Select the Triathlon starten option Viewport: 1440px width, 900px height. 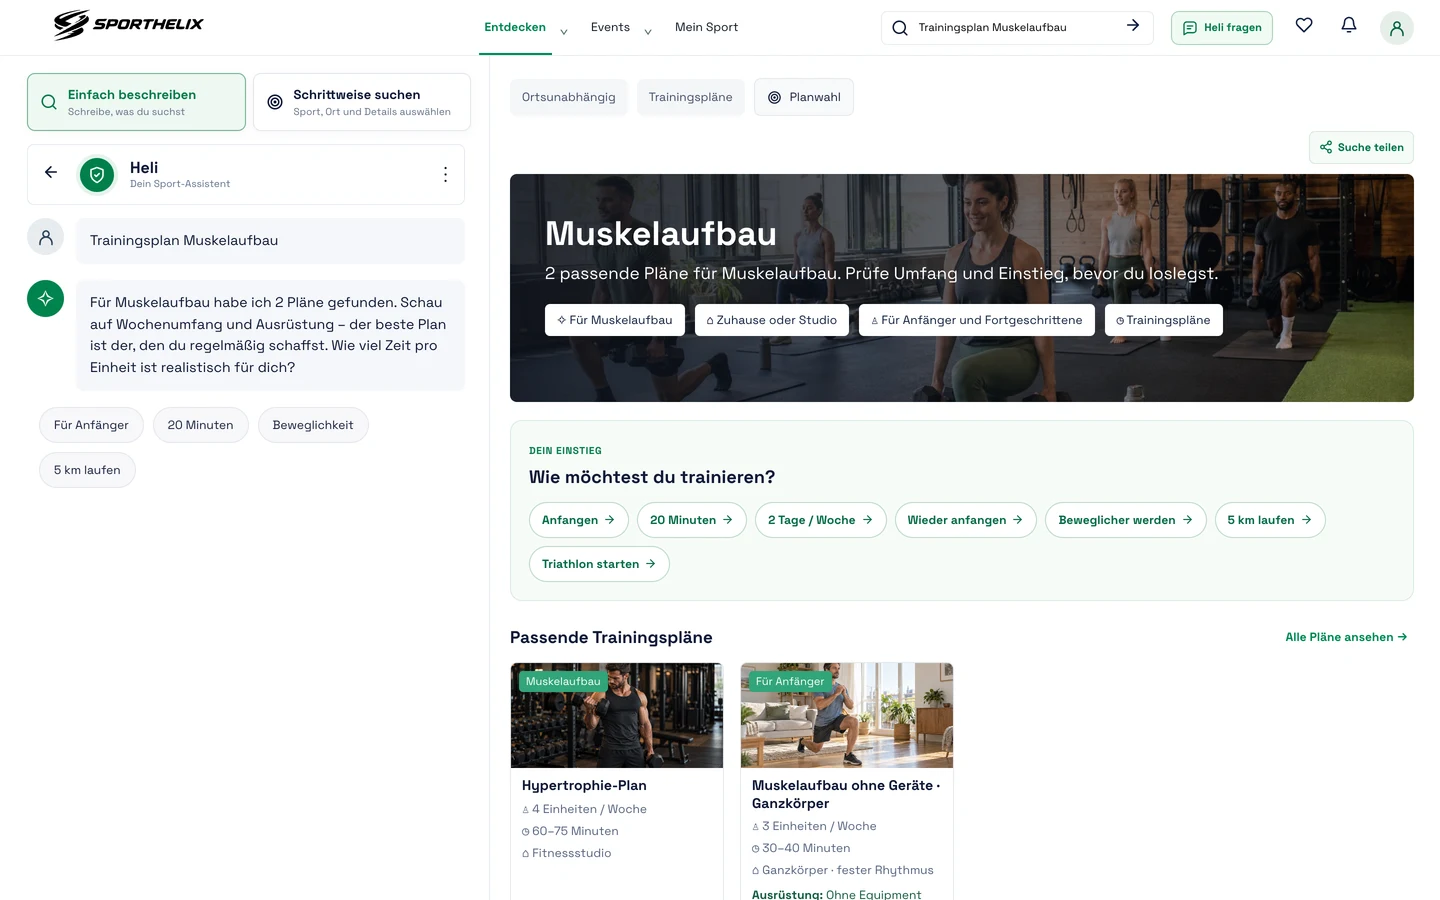click(599, 564)
